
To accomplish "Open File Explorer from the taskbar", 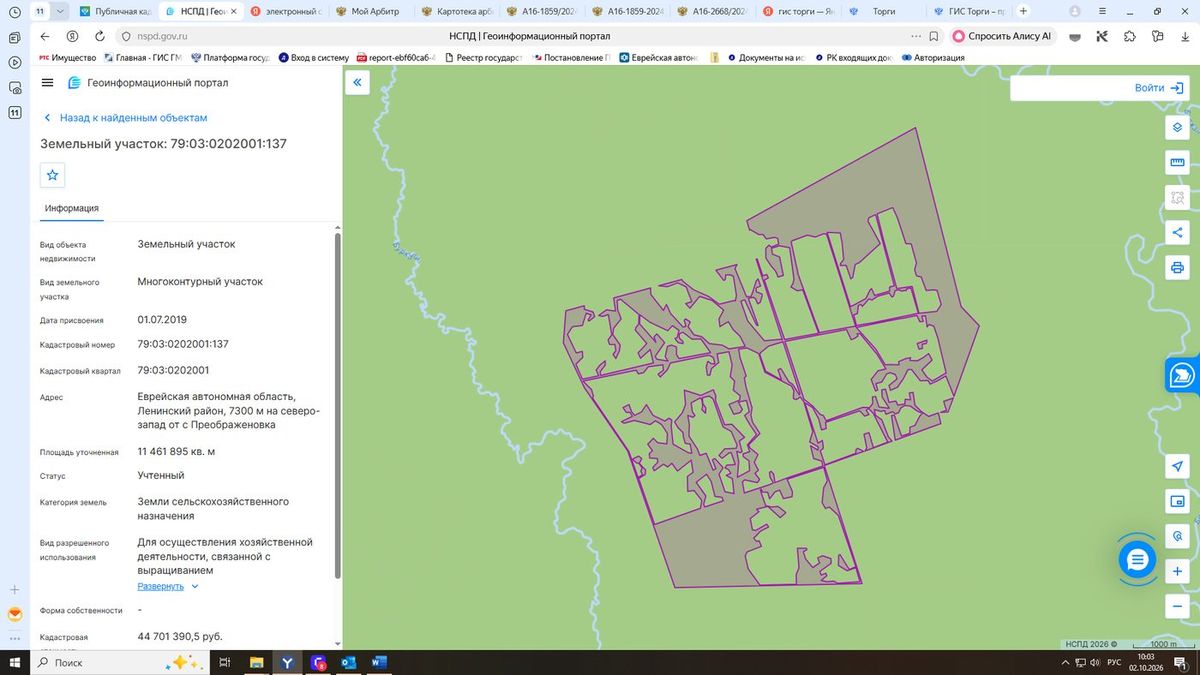I will (257, 663).
